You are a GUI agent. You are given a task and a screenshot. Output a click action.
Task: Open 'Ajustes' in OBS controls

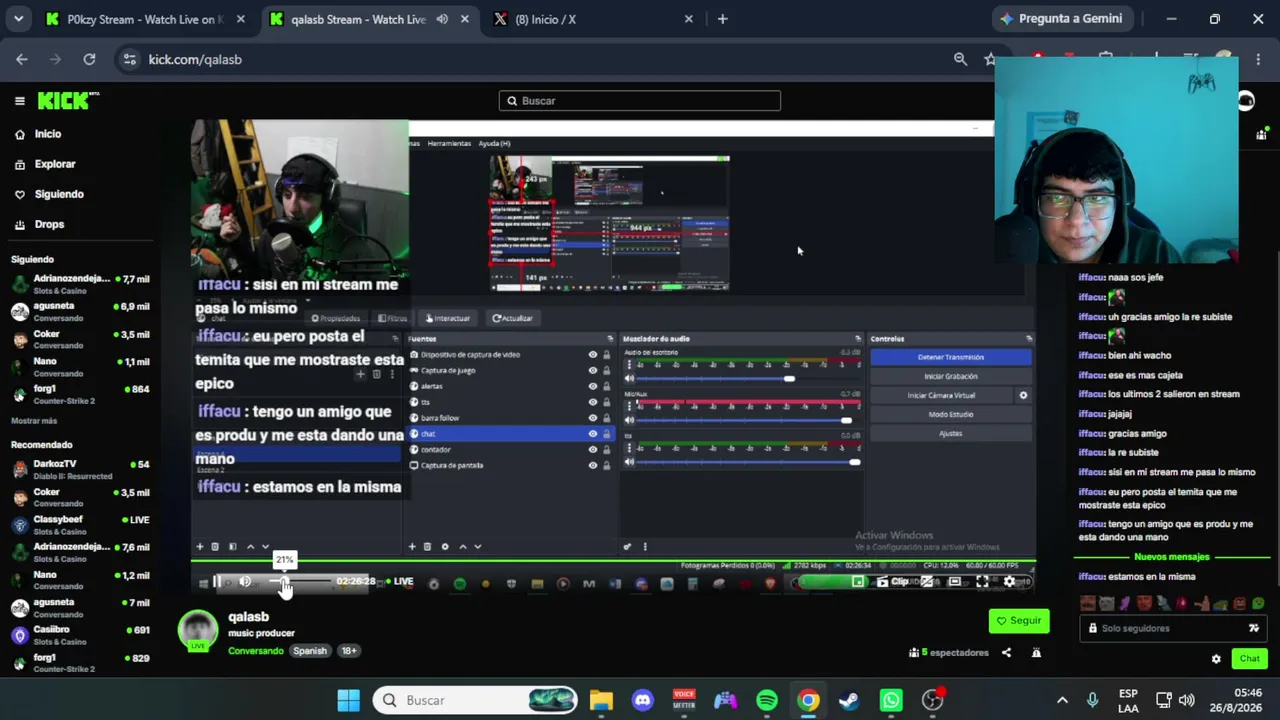click(950, 433)
